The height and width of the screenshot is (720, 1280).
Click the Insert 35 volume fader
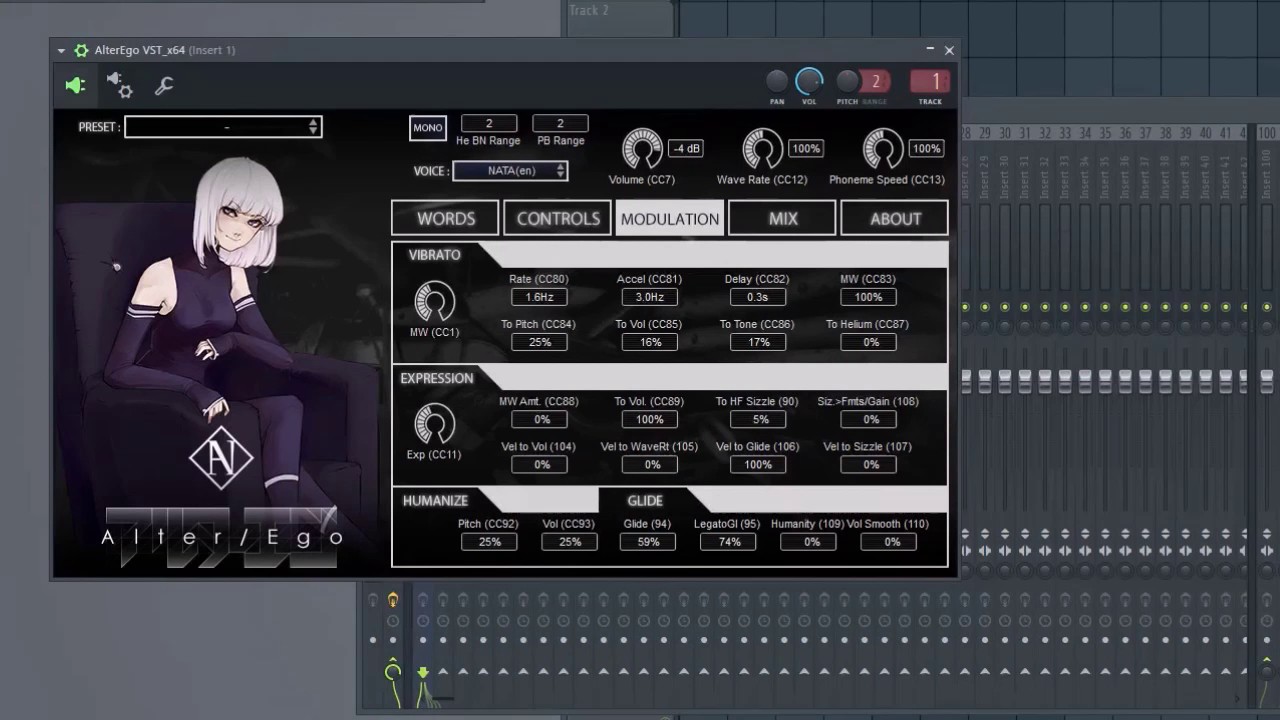(1105, 380)
